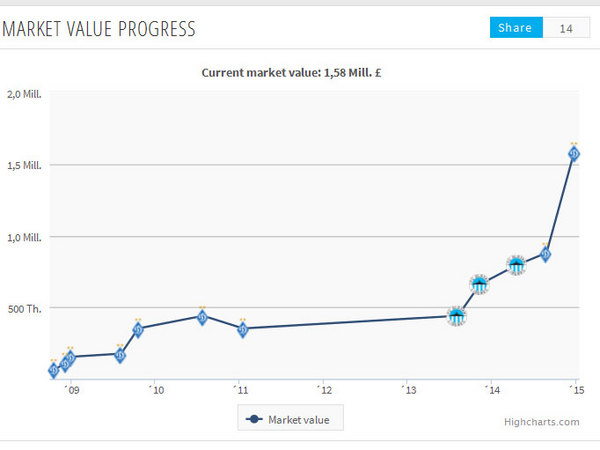Open the Highcharts.com credit link
This screenshot has height=450, width=600.
[x=542, y=422]
